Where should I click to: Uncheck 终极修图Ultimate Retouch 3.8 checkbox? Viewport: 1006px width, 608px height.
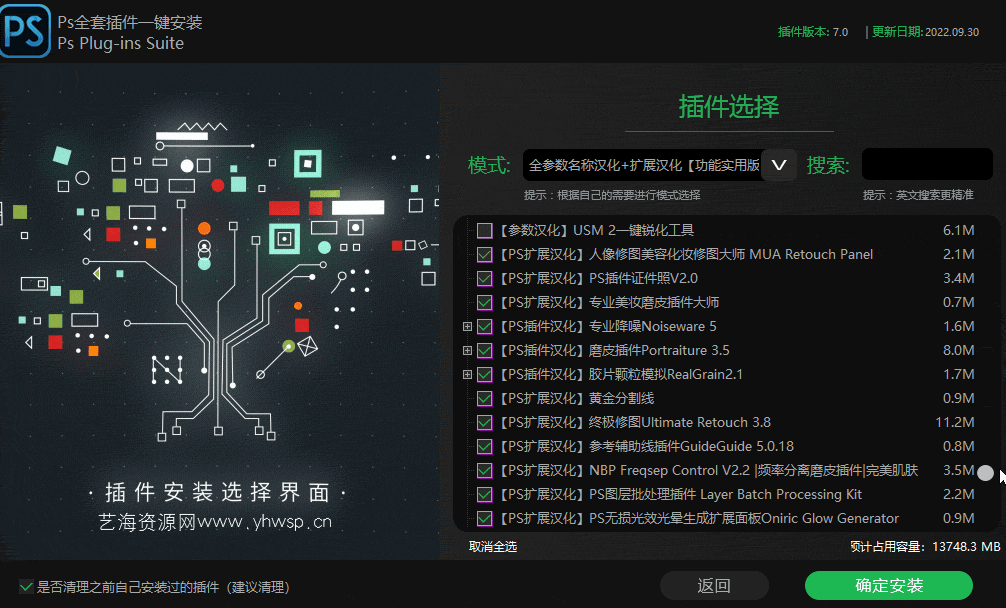(484, 423)
